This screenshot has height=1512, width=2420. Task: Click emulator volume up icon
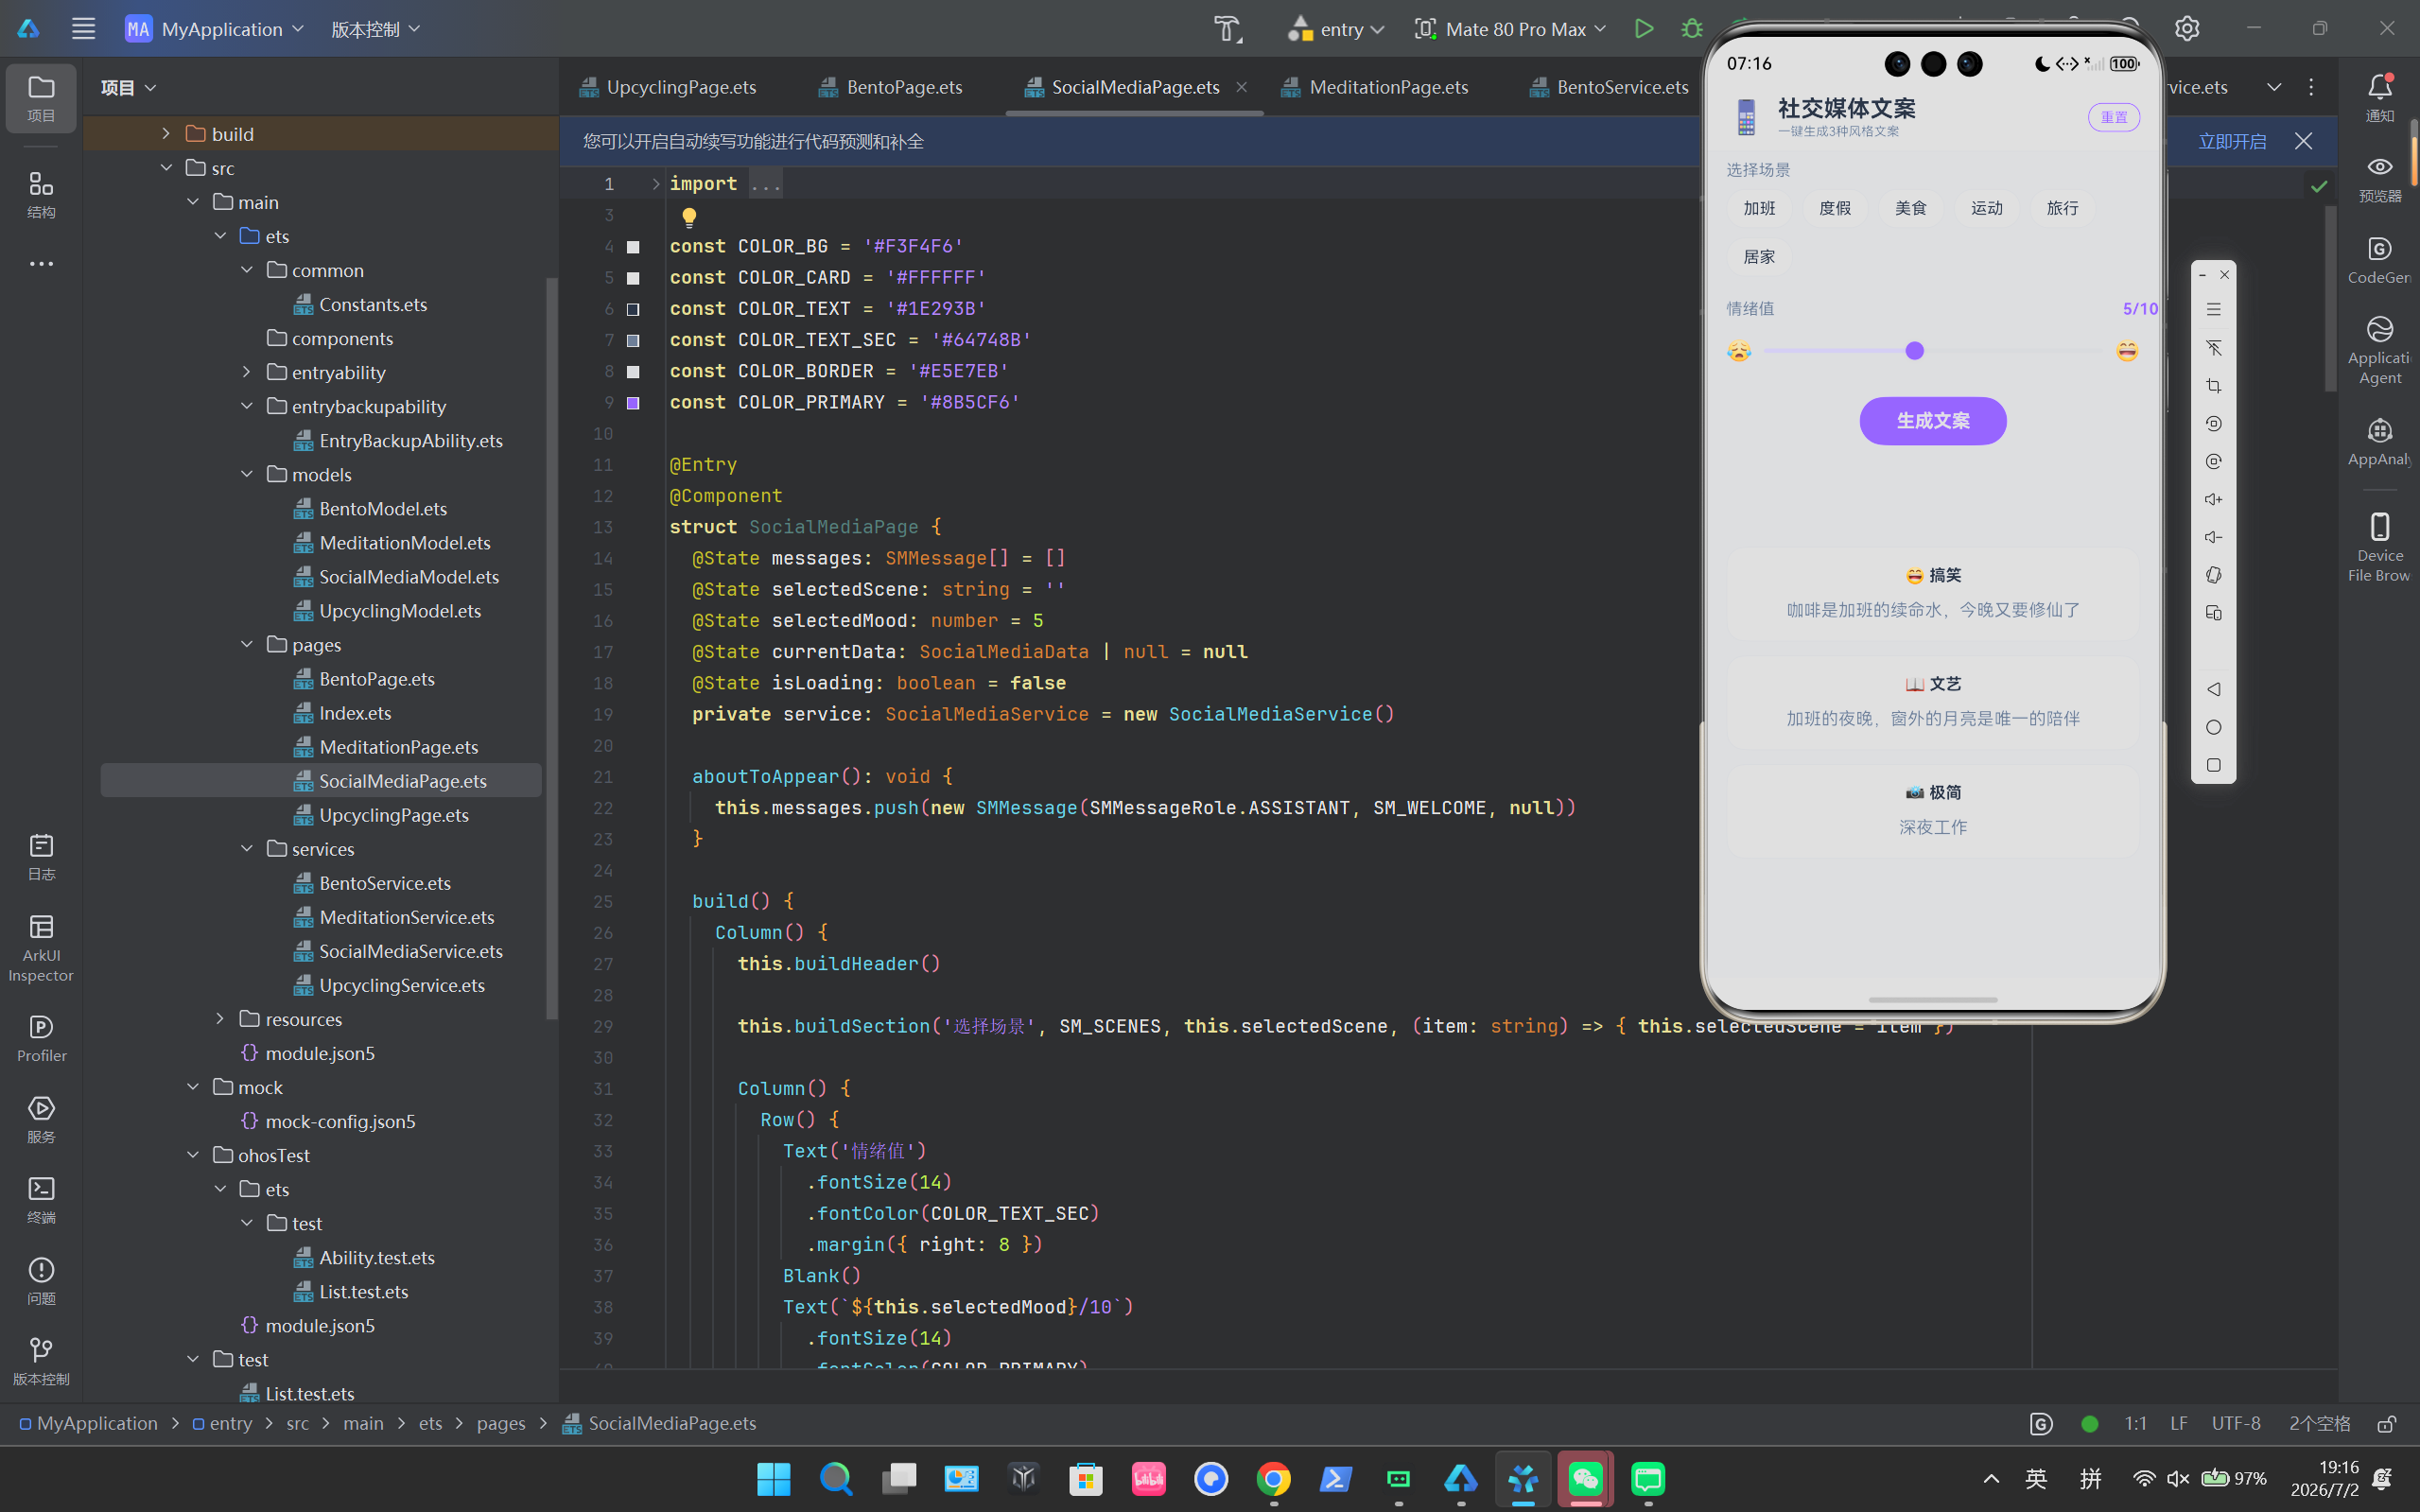(2213, 499)
